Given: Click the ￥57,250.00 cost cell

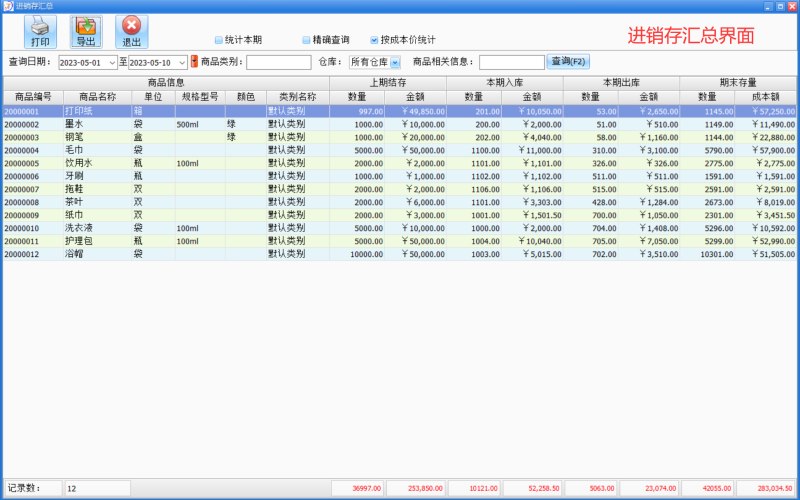Looking at the screenshot, I should [765, 111].
